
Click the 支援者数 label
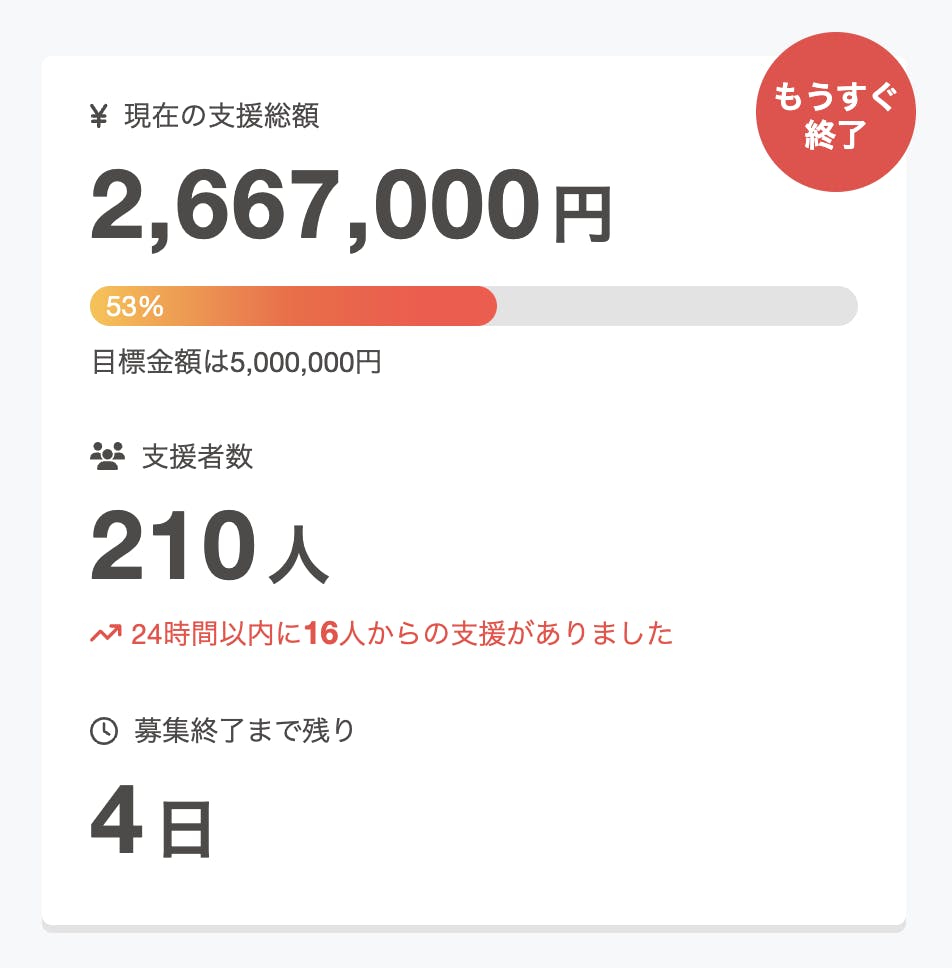tap(197, 457)
